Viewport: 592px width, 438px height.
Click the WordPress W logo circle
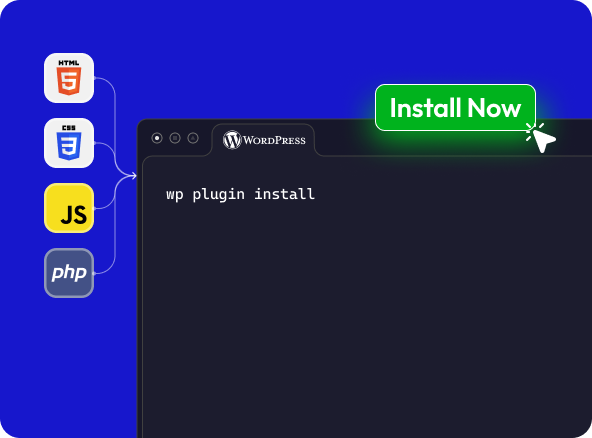[232, 140]
